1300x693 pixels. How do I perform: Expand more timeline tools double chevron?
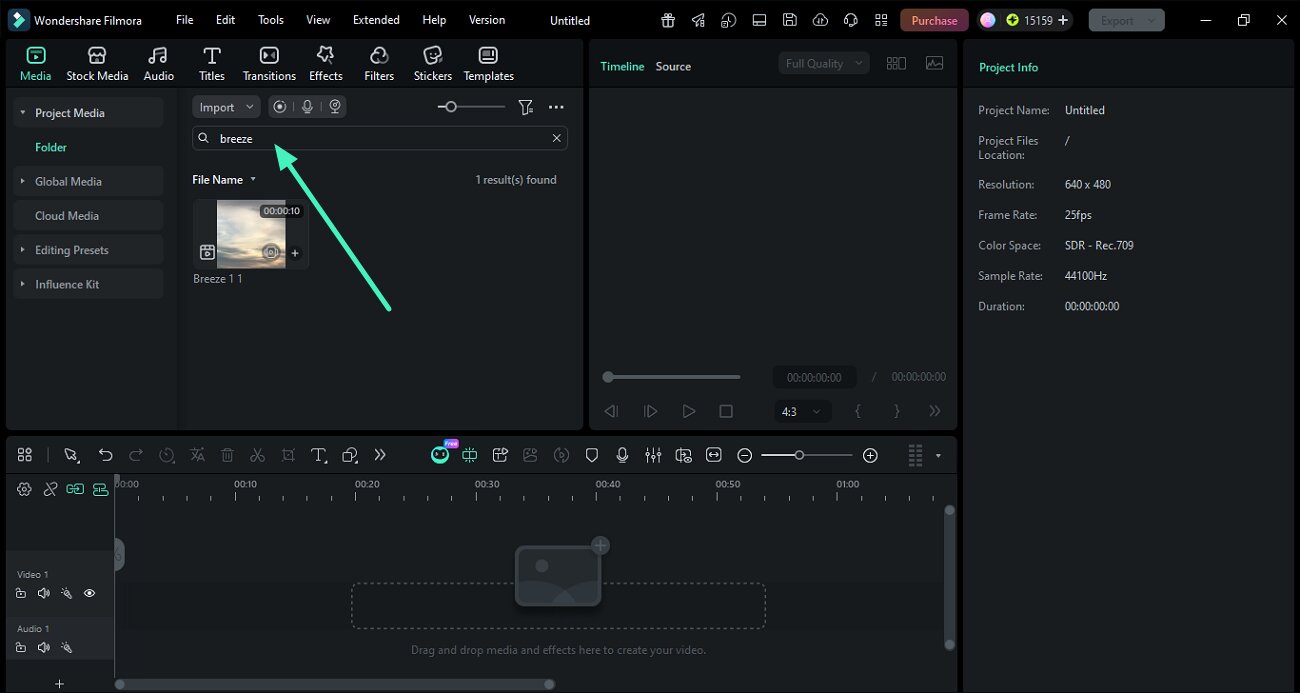(x=380, y=455)
